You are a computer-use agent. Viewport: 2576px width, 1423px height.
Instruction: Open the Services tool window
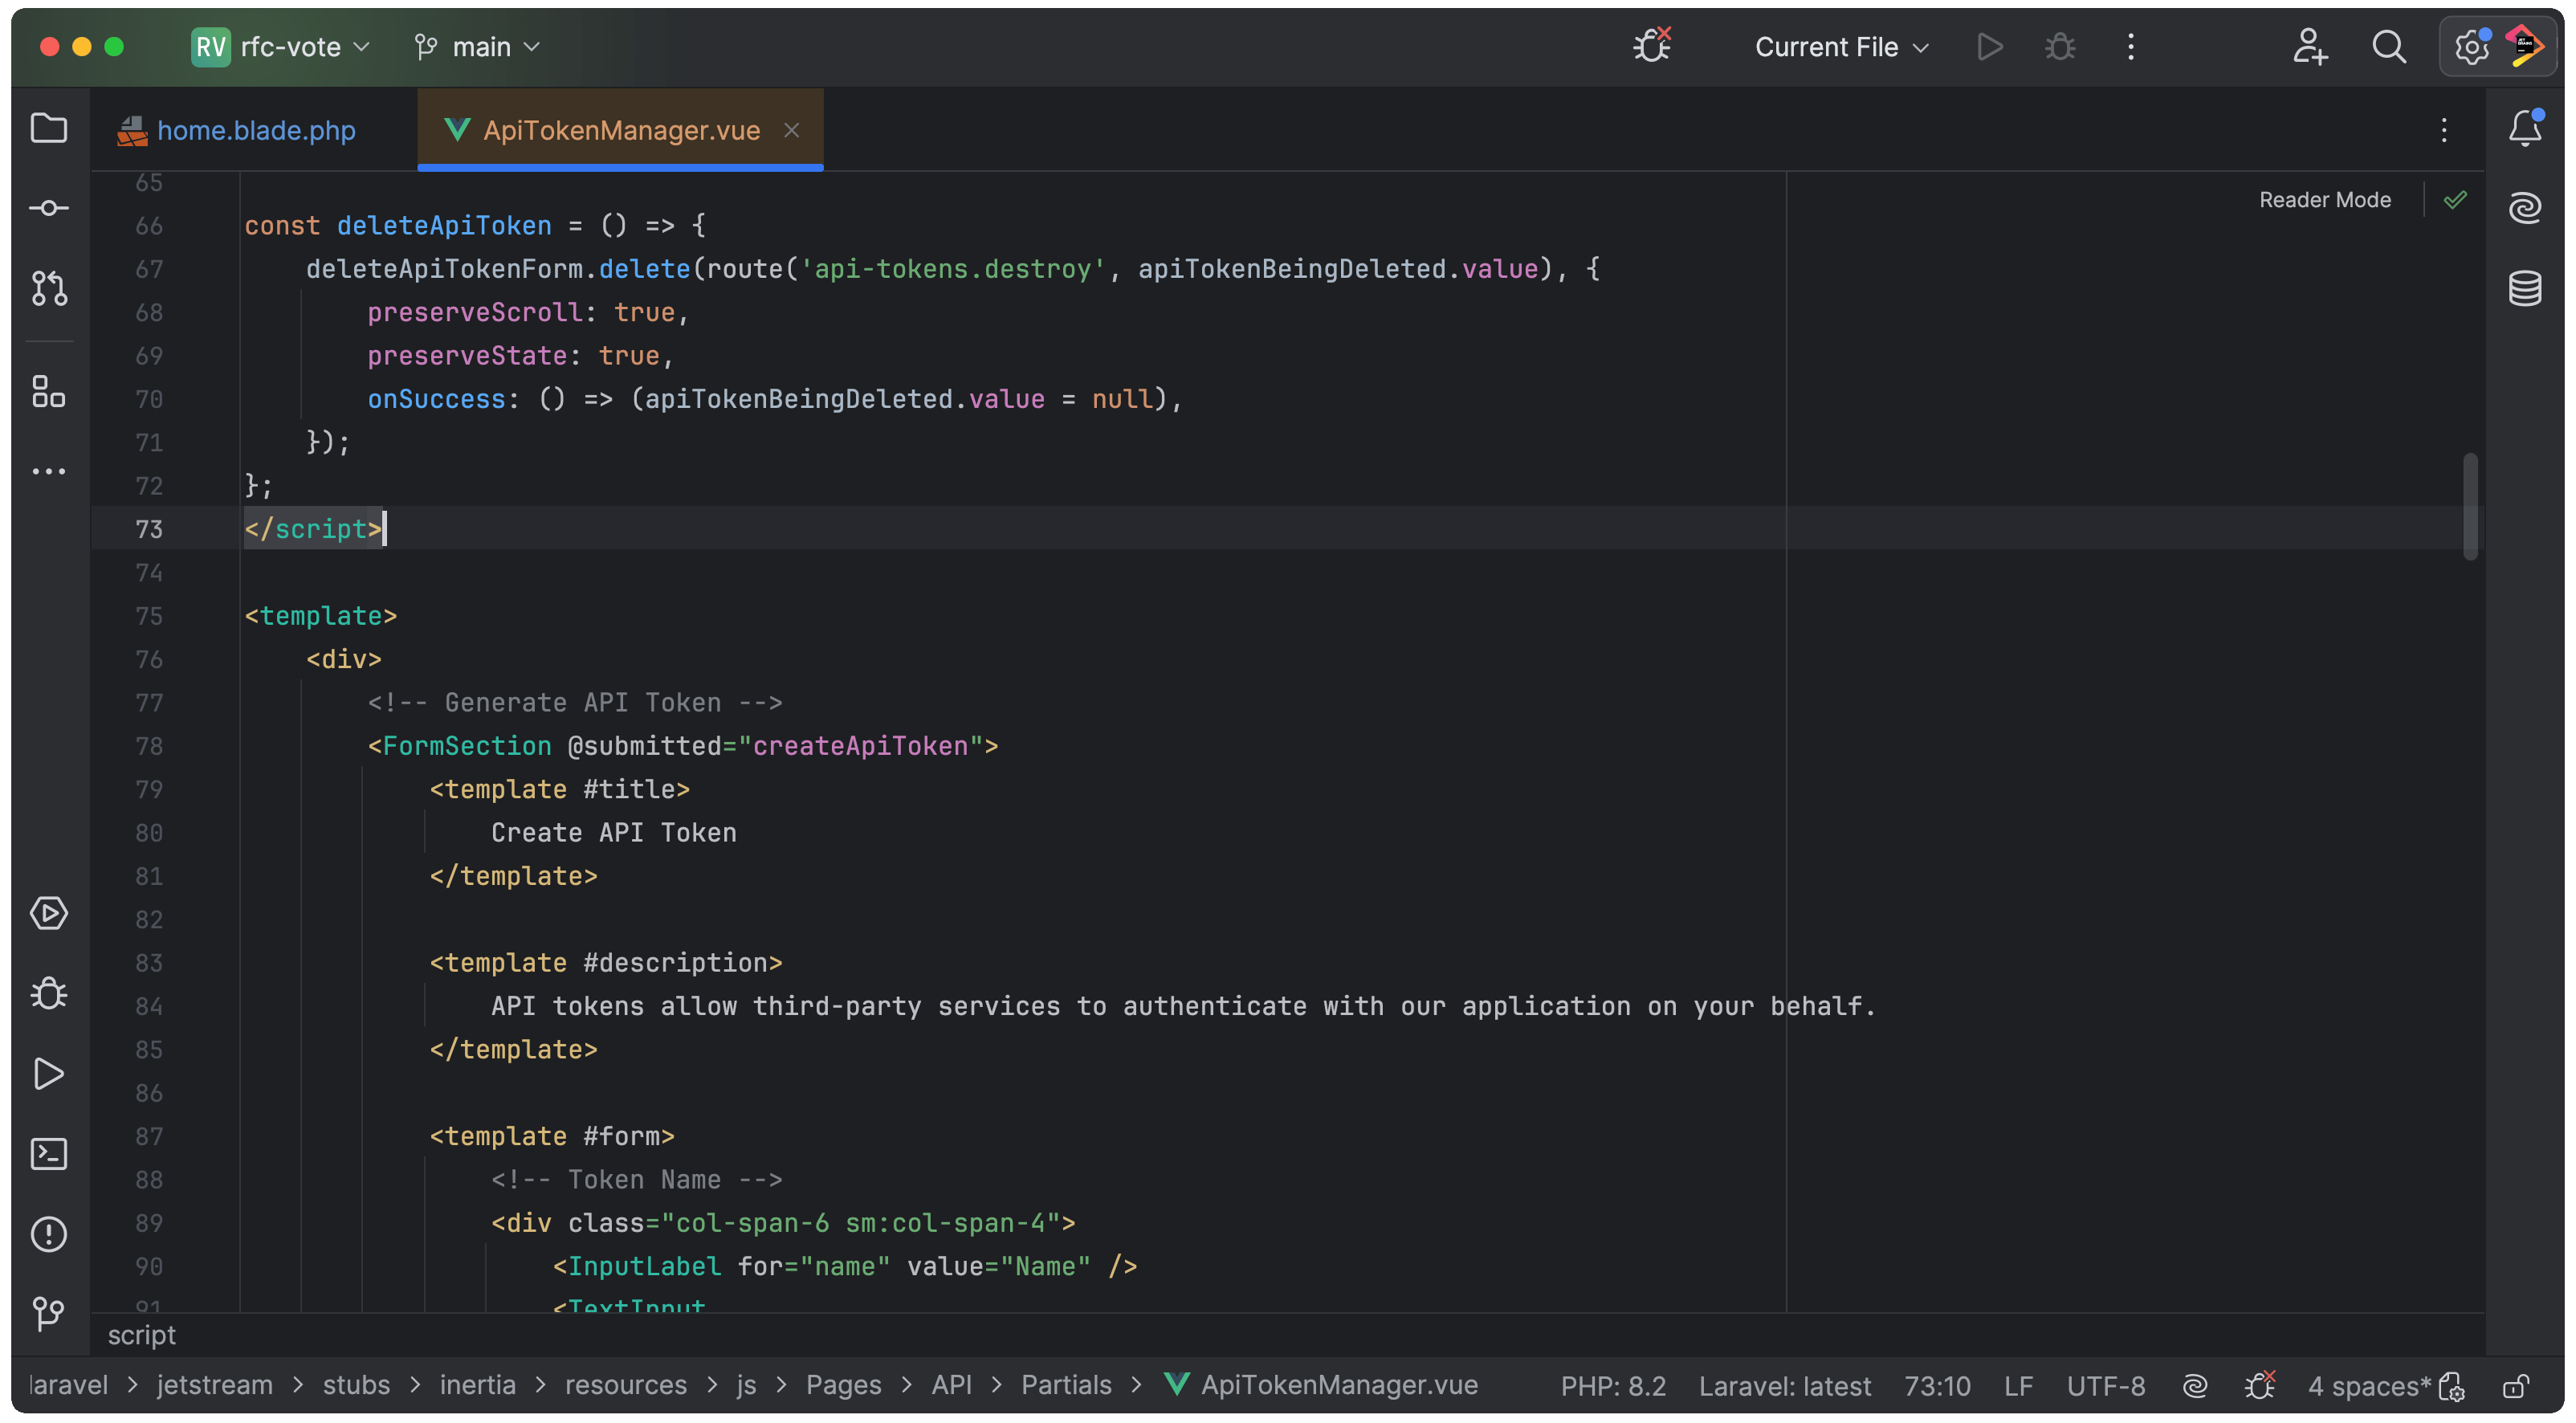click(48, 913)
